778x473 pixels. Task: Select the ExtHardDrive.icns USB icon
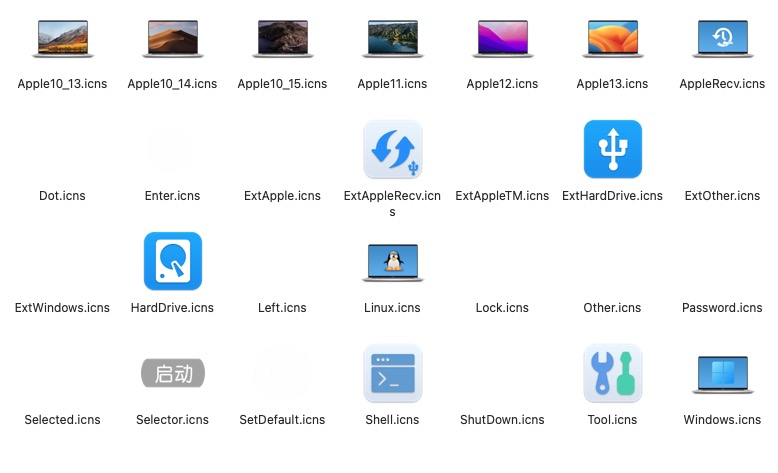[612, 149]
